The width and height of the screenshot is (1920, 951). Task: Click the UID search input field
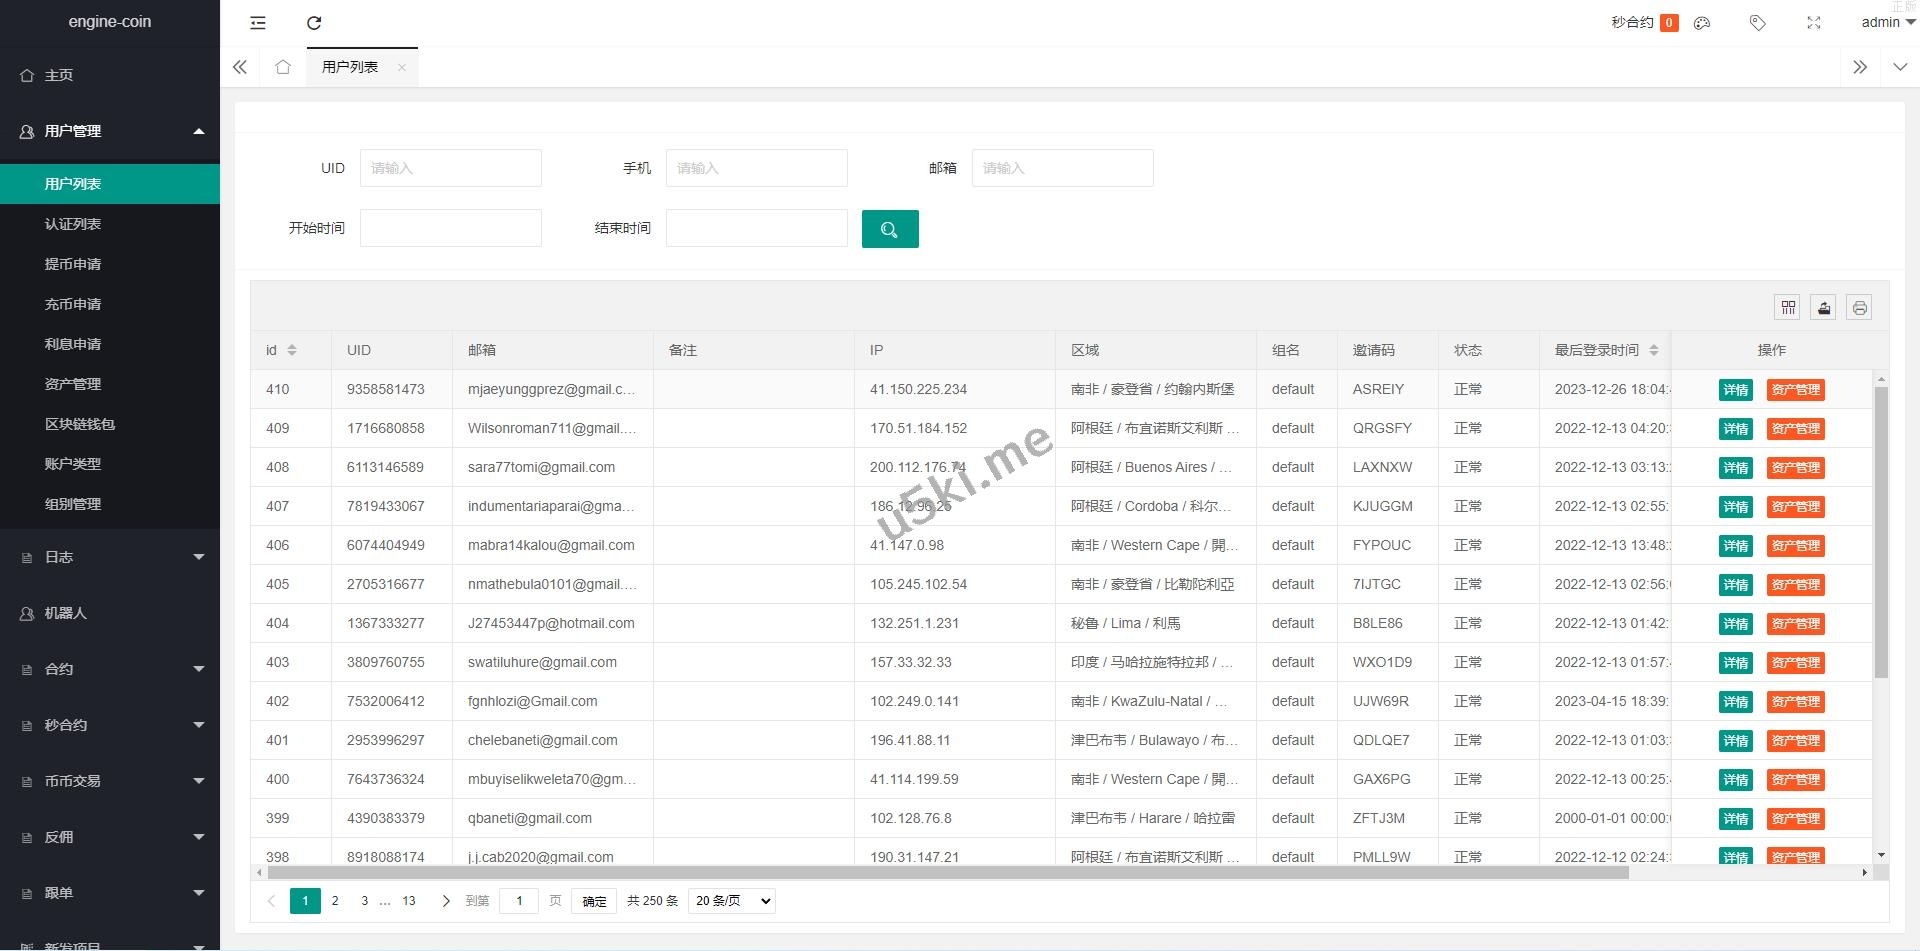[450, 168]
